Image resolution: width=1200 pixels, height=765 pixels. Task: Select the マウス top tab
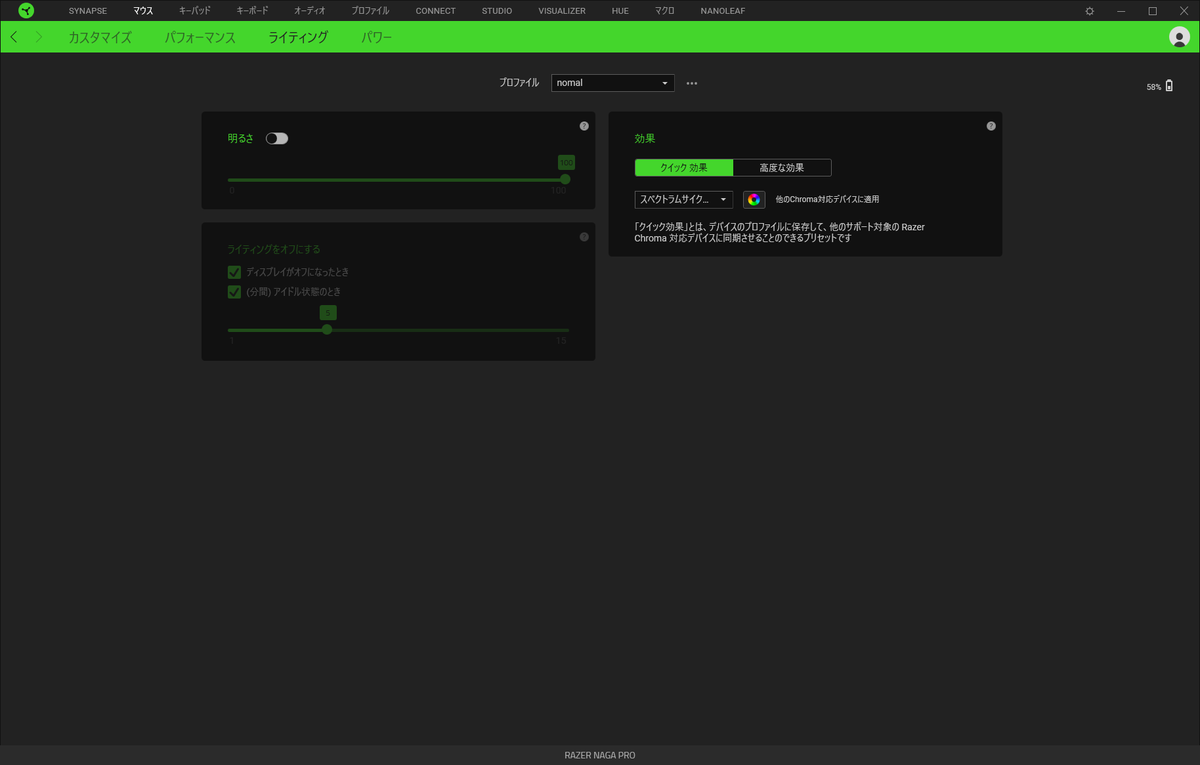coord(143,11)
